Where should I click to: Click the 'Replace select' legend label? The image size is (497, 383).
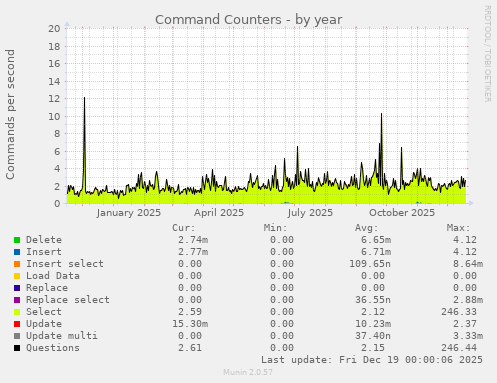click(x=68, y=300)
